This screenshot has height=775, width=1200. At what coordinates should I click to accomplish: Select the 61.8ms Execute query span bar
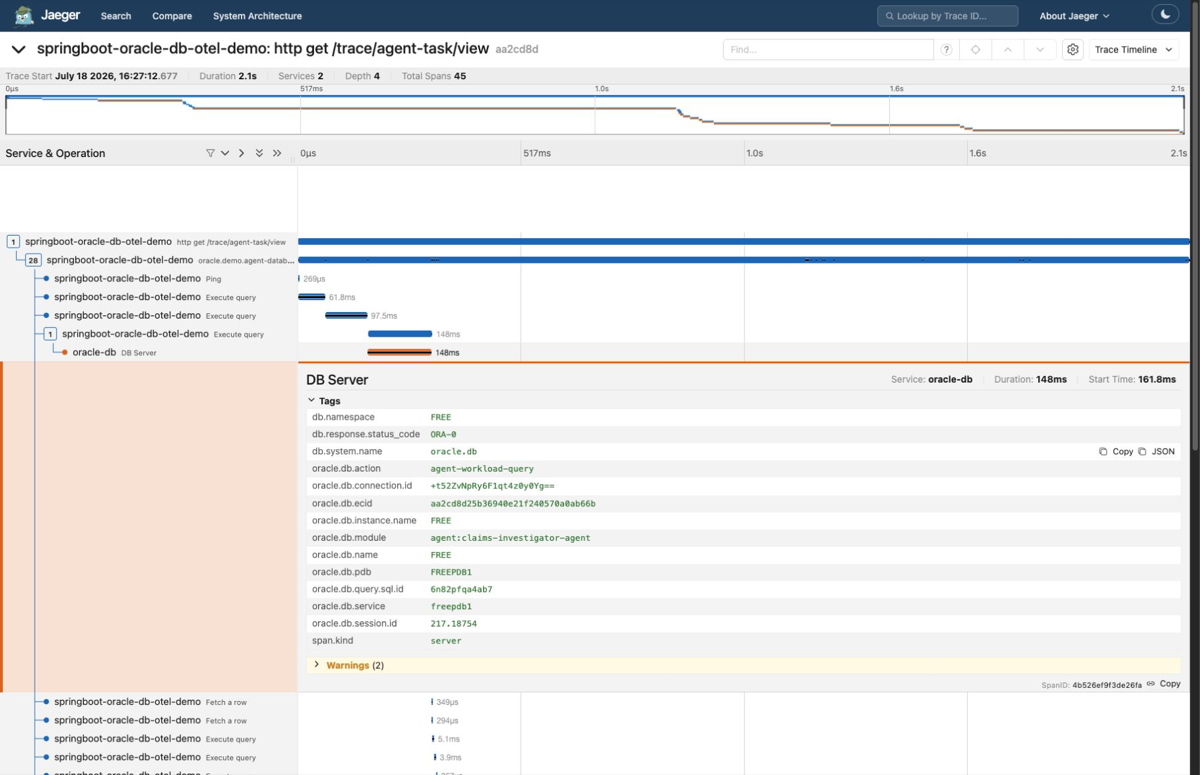[312, 297]
